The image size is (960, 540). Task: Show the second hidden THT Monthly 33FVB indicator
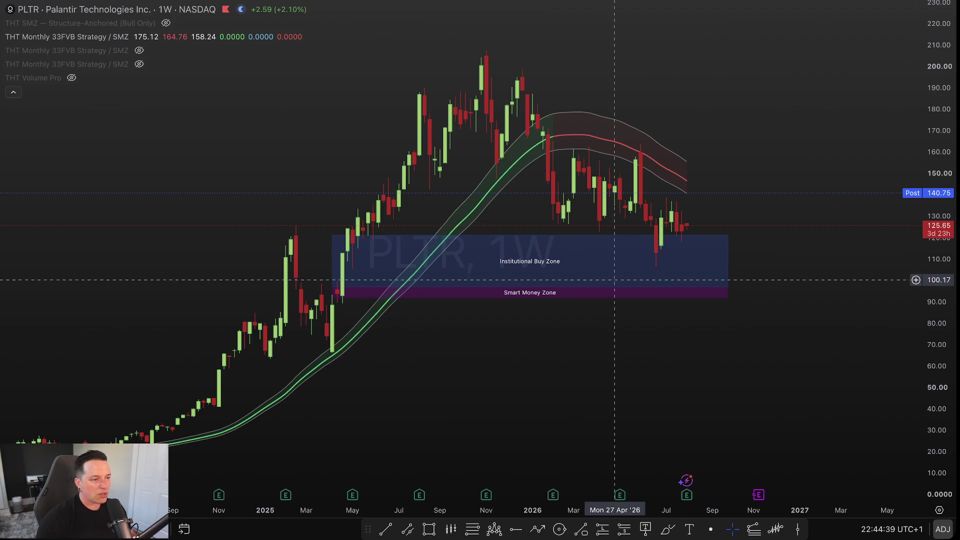pos(139,64)
